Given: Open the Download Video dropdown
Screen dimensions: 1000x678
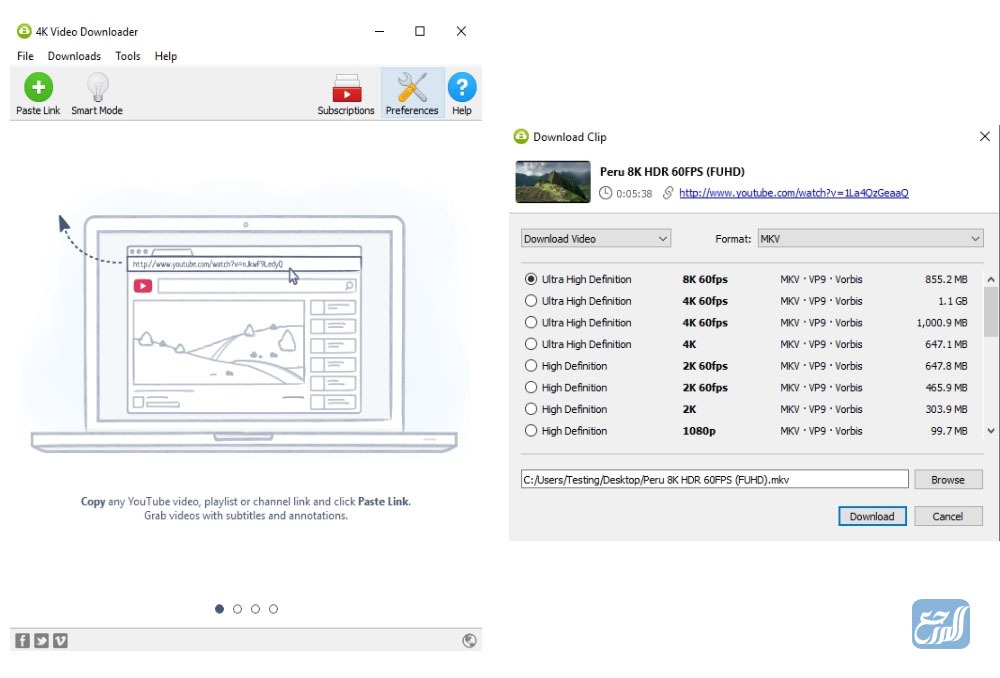Looking at the screenshot, I should 595,238.
